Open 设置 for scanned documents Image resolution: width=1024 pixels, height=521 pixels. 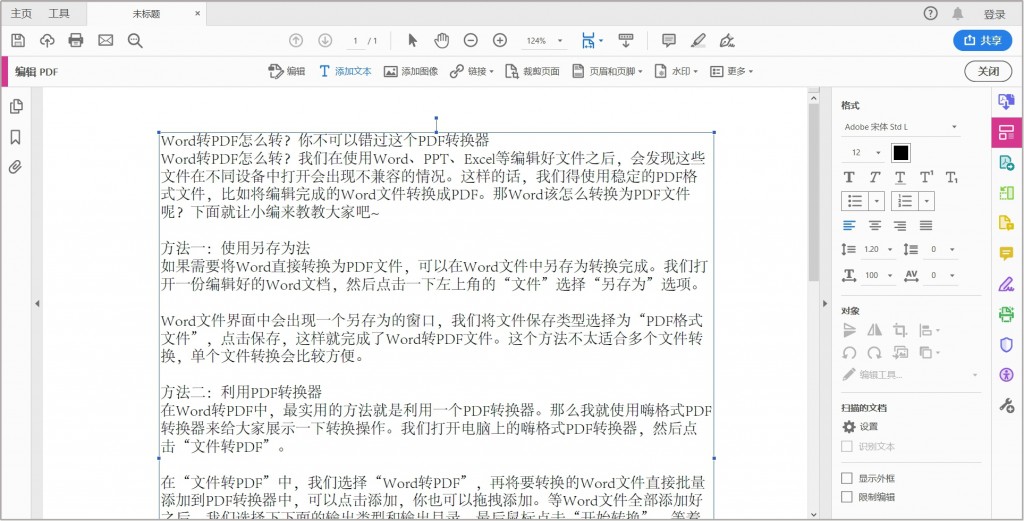pos(860,426)
